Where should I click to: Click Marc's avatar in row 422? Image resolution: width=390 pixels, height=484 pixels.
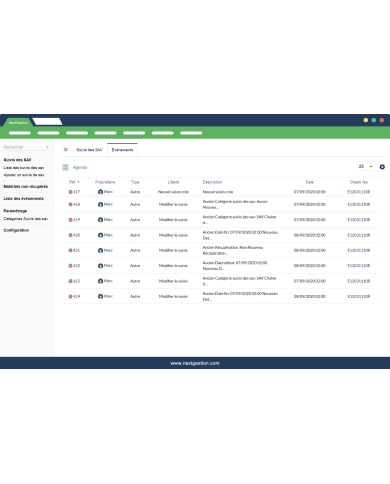click(x=100, y=266)
